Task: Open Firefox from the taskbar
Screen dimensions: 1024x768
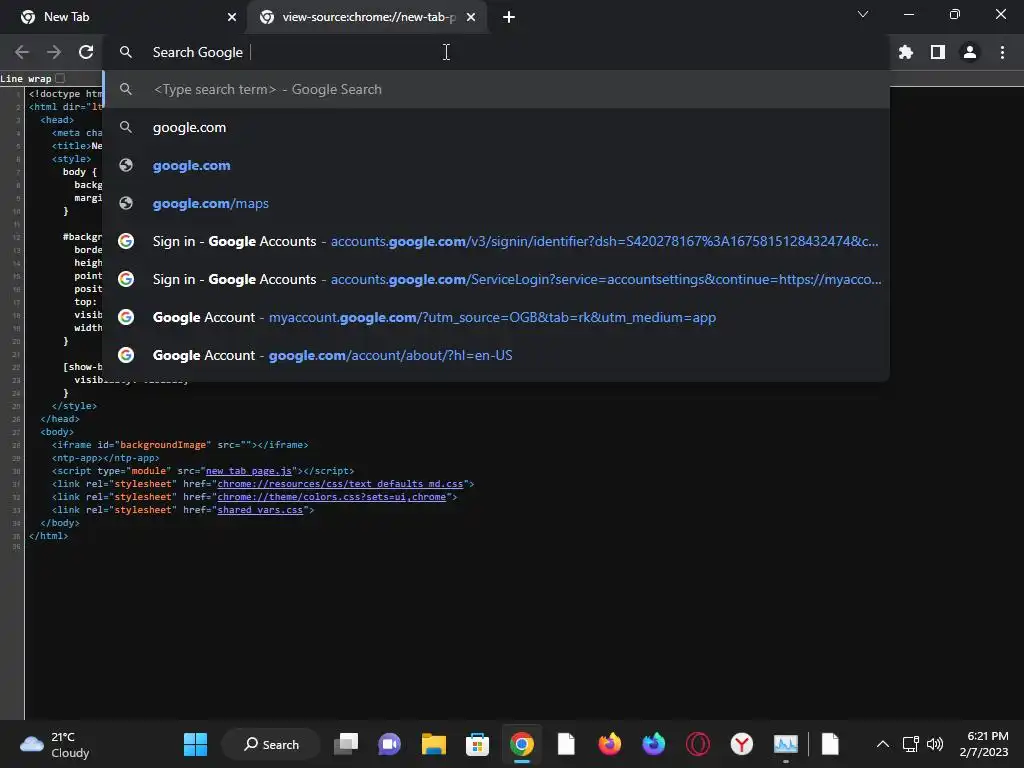Action: coord(610,744)
